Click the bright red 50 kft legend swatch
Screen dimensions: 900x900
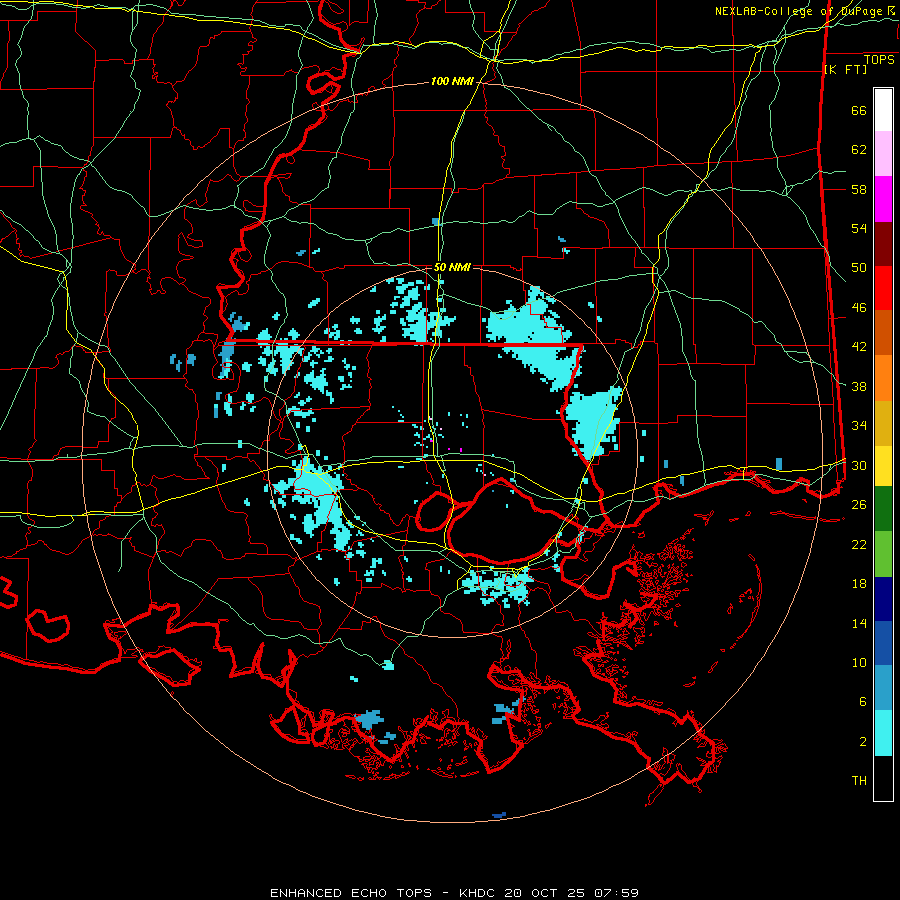click(883, 288)
